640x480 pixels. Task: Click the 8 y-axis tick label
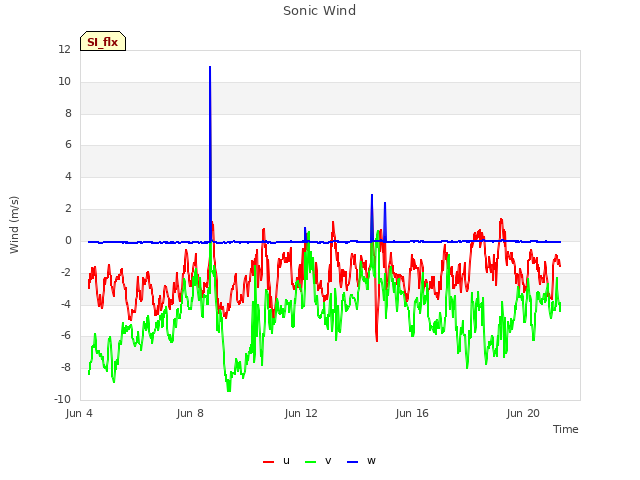tap(68, 113)
